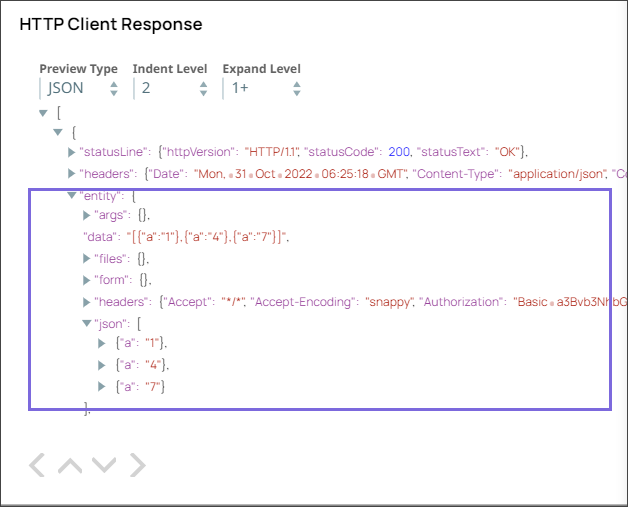Open the Indent Level dropdown
The height and width of the screenshot is (507, 628).
pos(170,89)
